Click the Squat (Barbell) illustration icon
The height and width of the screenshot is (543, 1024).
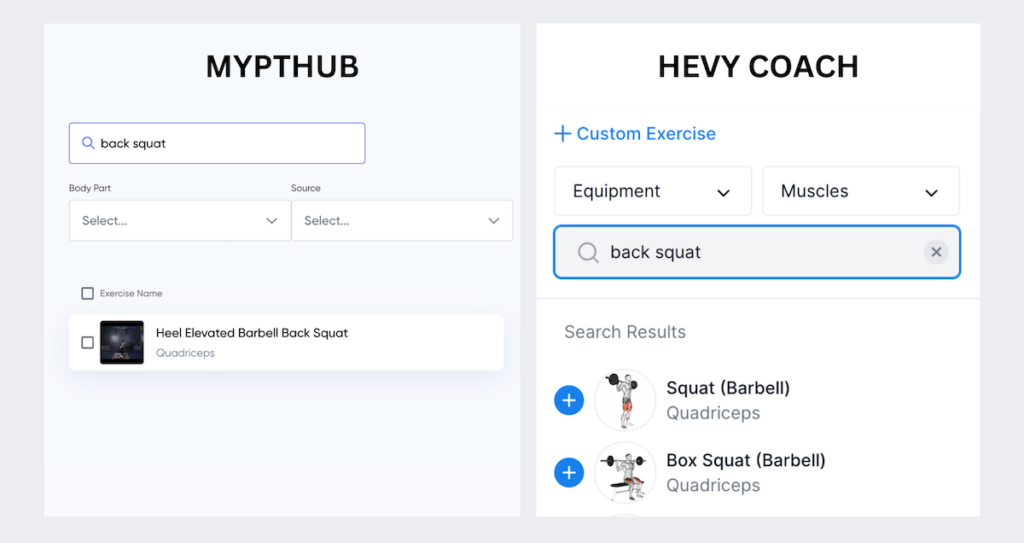(625, 400)
